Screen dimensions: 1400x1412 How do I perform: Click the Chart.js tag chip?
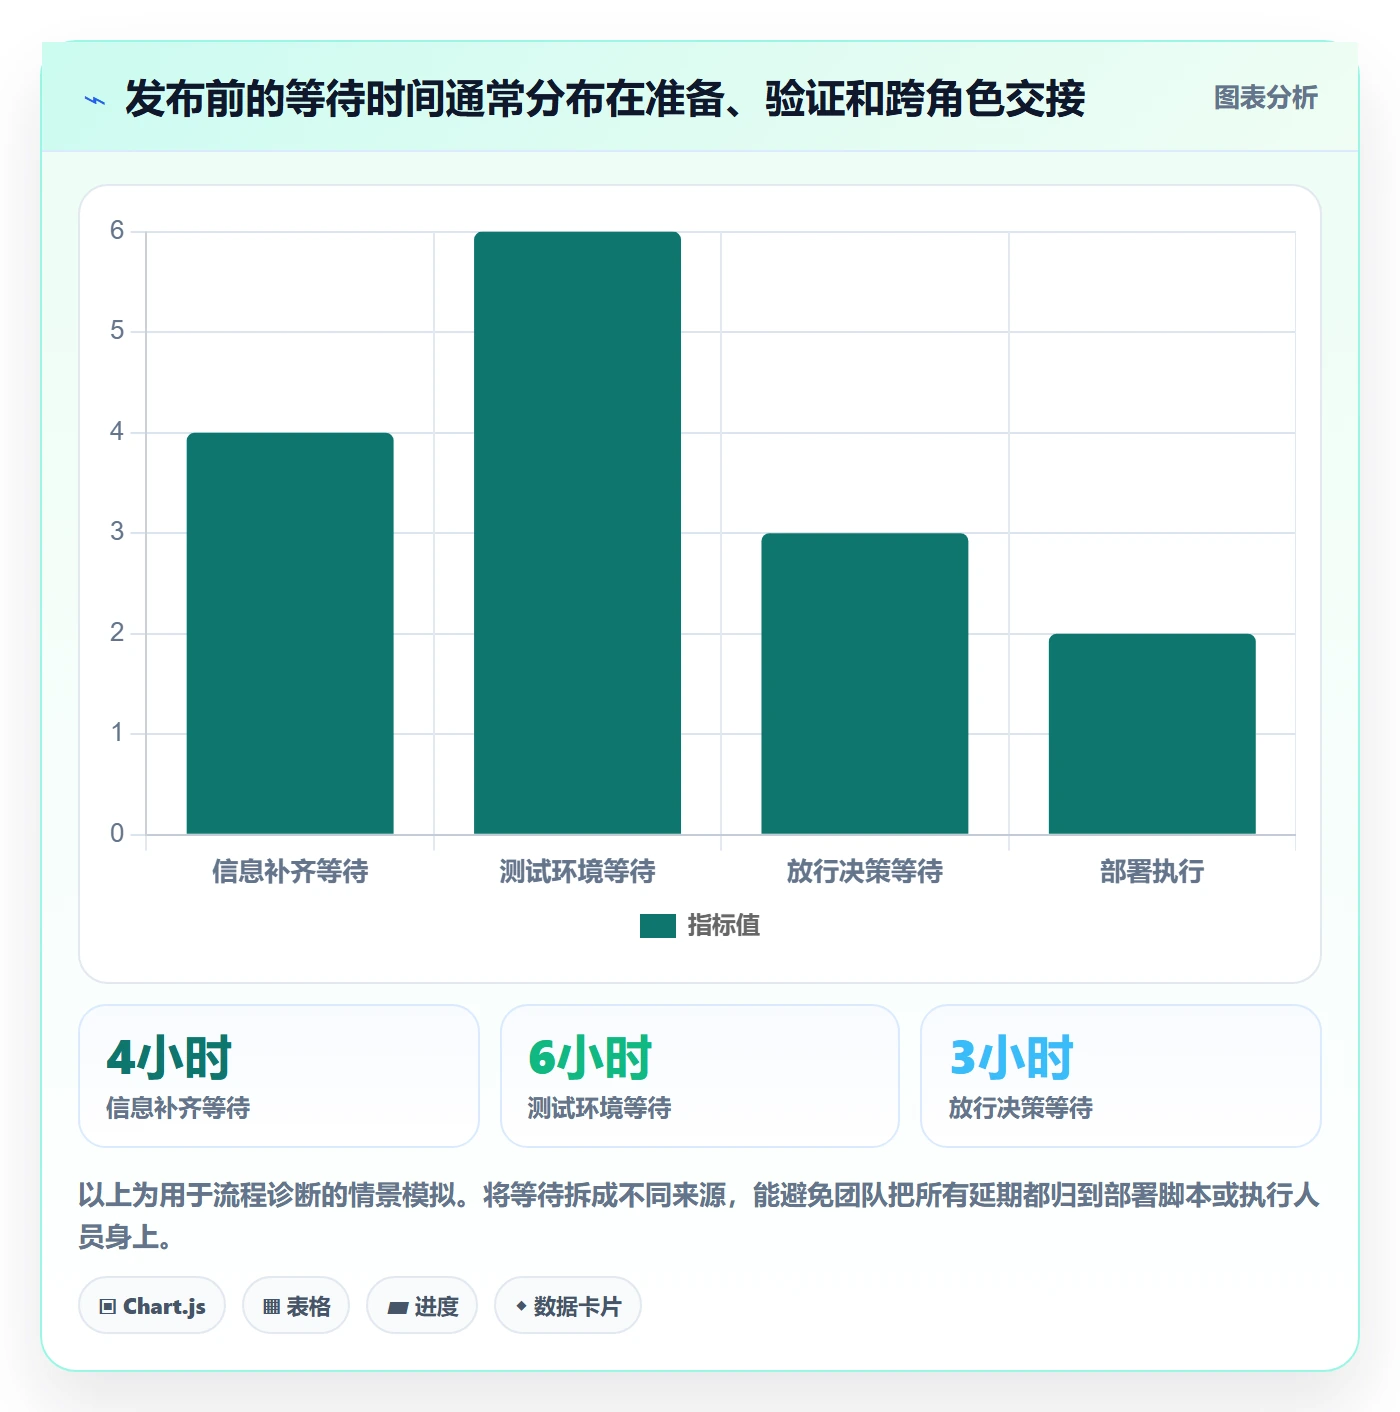(x=152, y=1306)
